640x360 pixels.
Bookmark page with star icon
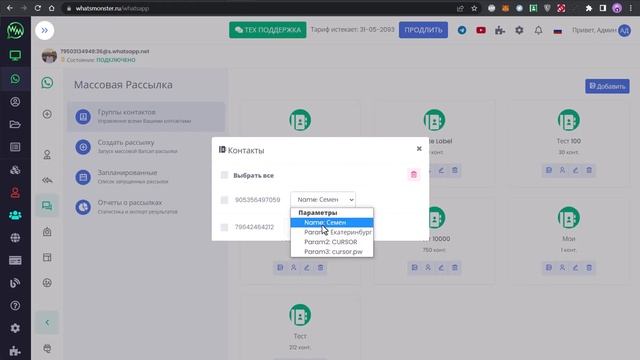tap(474, 8)
